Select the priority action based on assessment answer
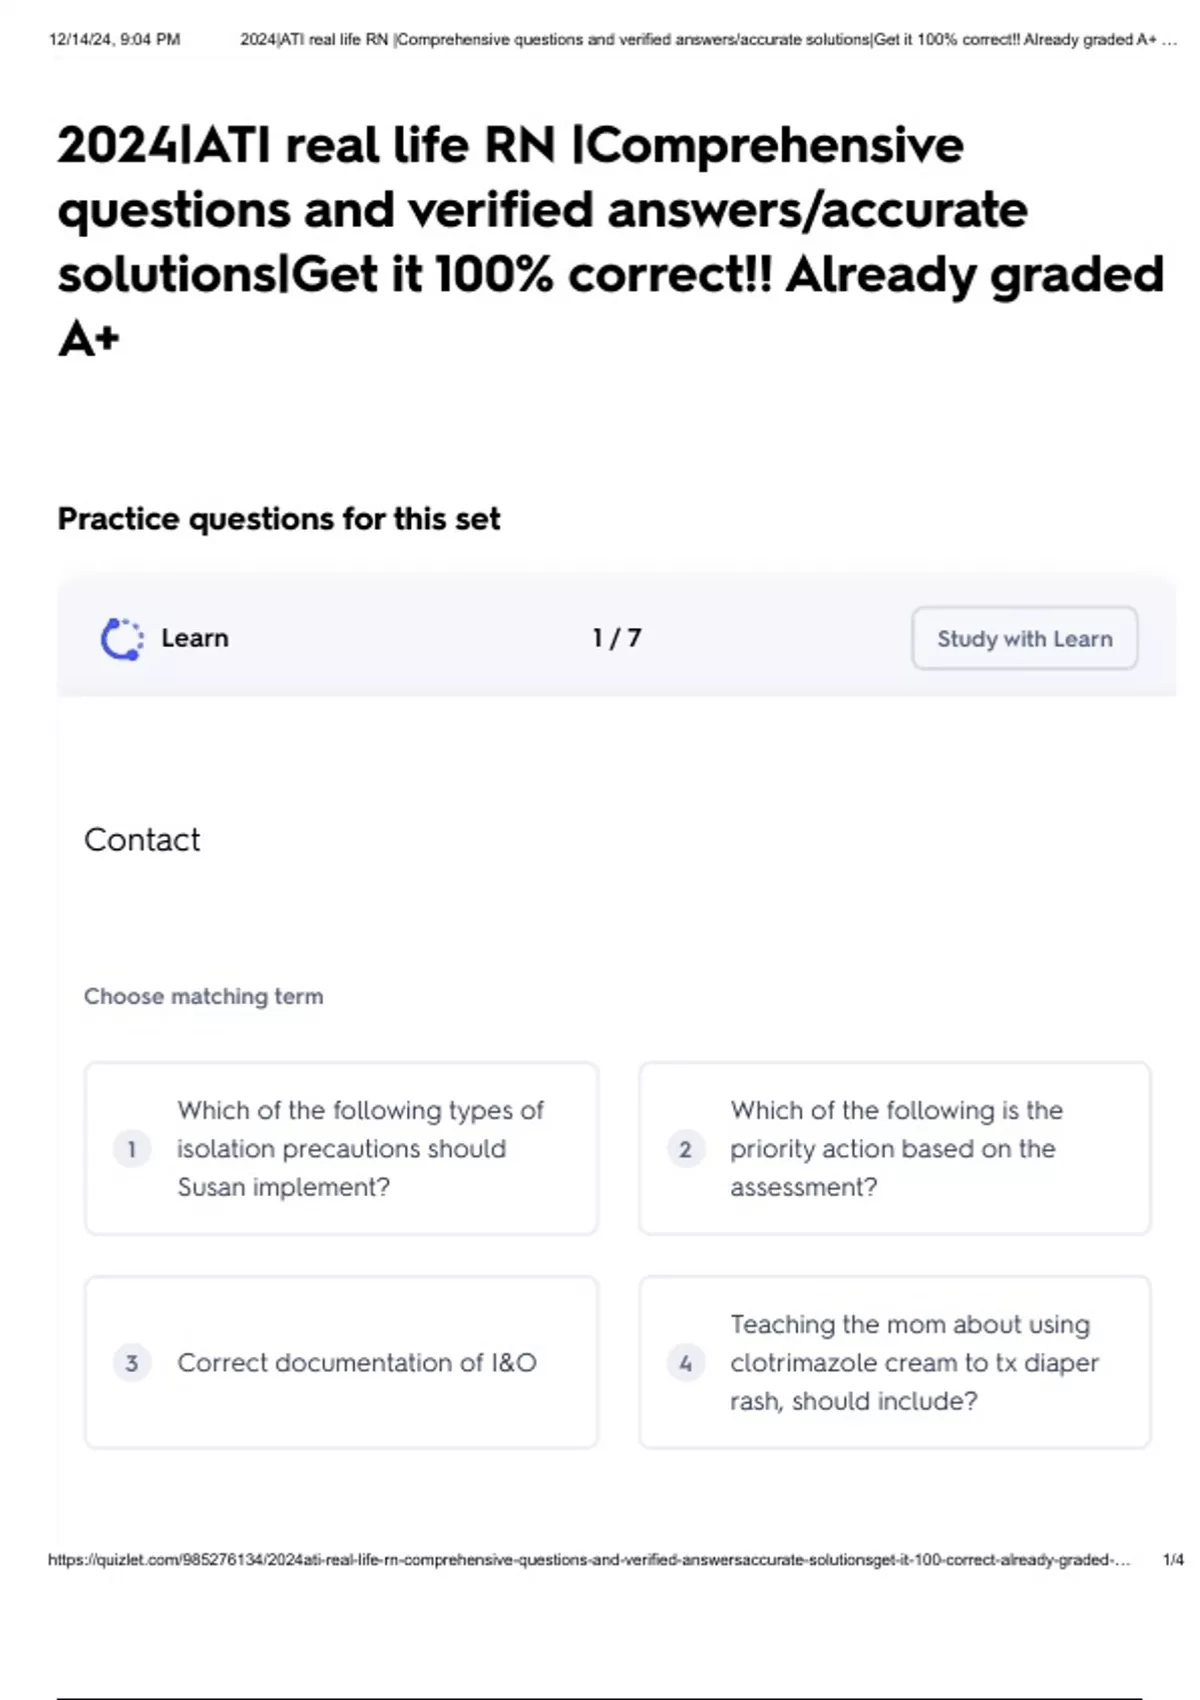Viewport: 1200px width, 1700px height. coord(895,1149)
